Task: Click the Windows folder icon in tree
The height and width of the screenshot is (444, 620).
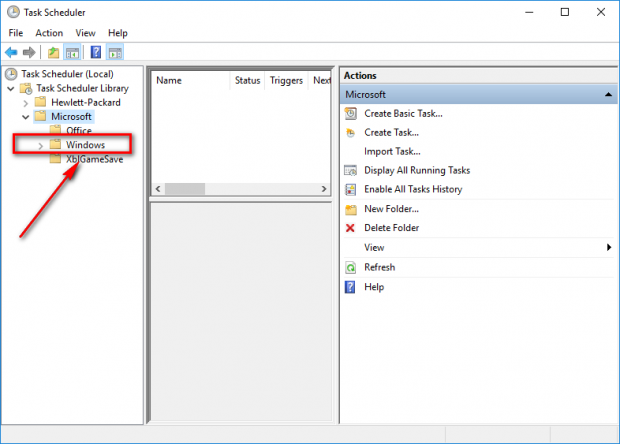Action: 55,144
